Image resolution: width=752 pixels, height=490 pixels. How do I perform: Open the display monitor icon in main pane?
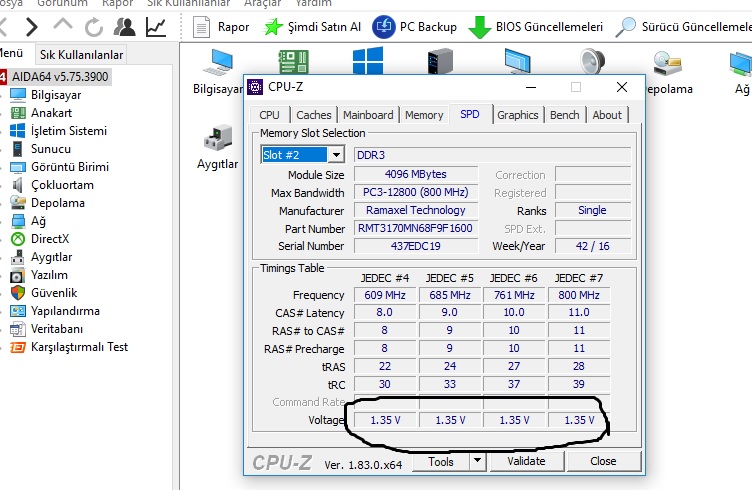point(517,61)
